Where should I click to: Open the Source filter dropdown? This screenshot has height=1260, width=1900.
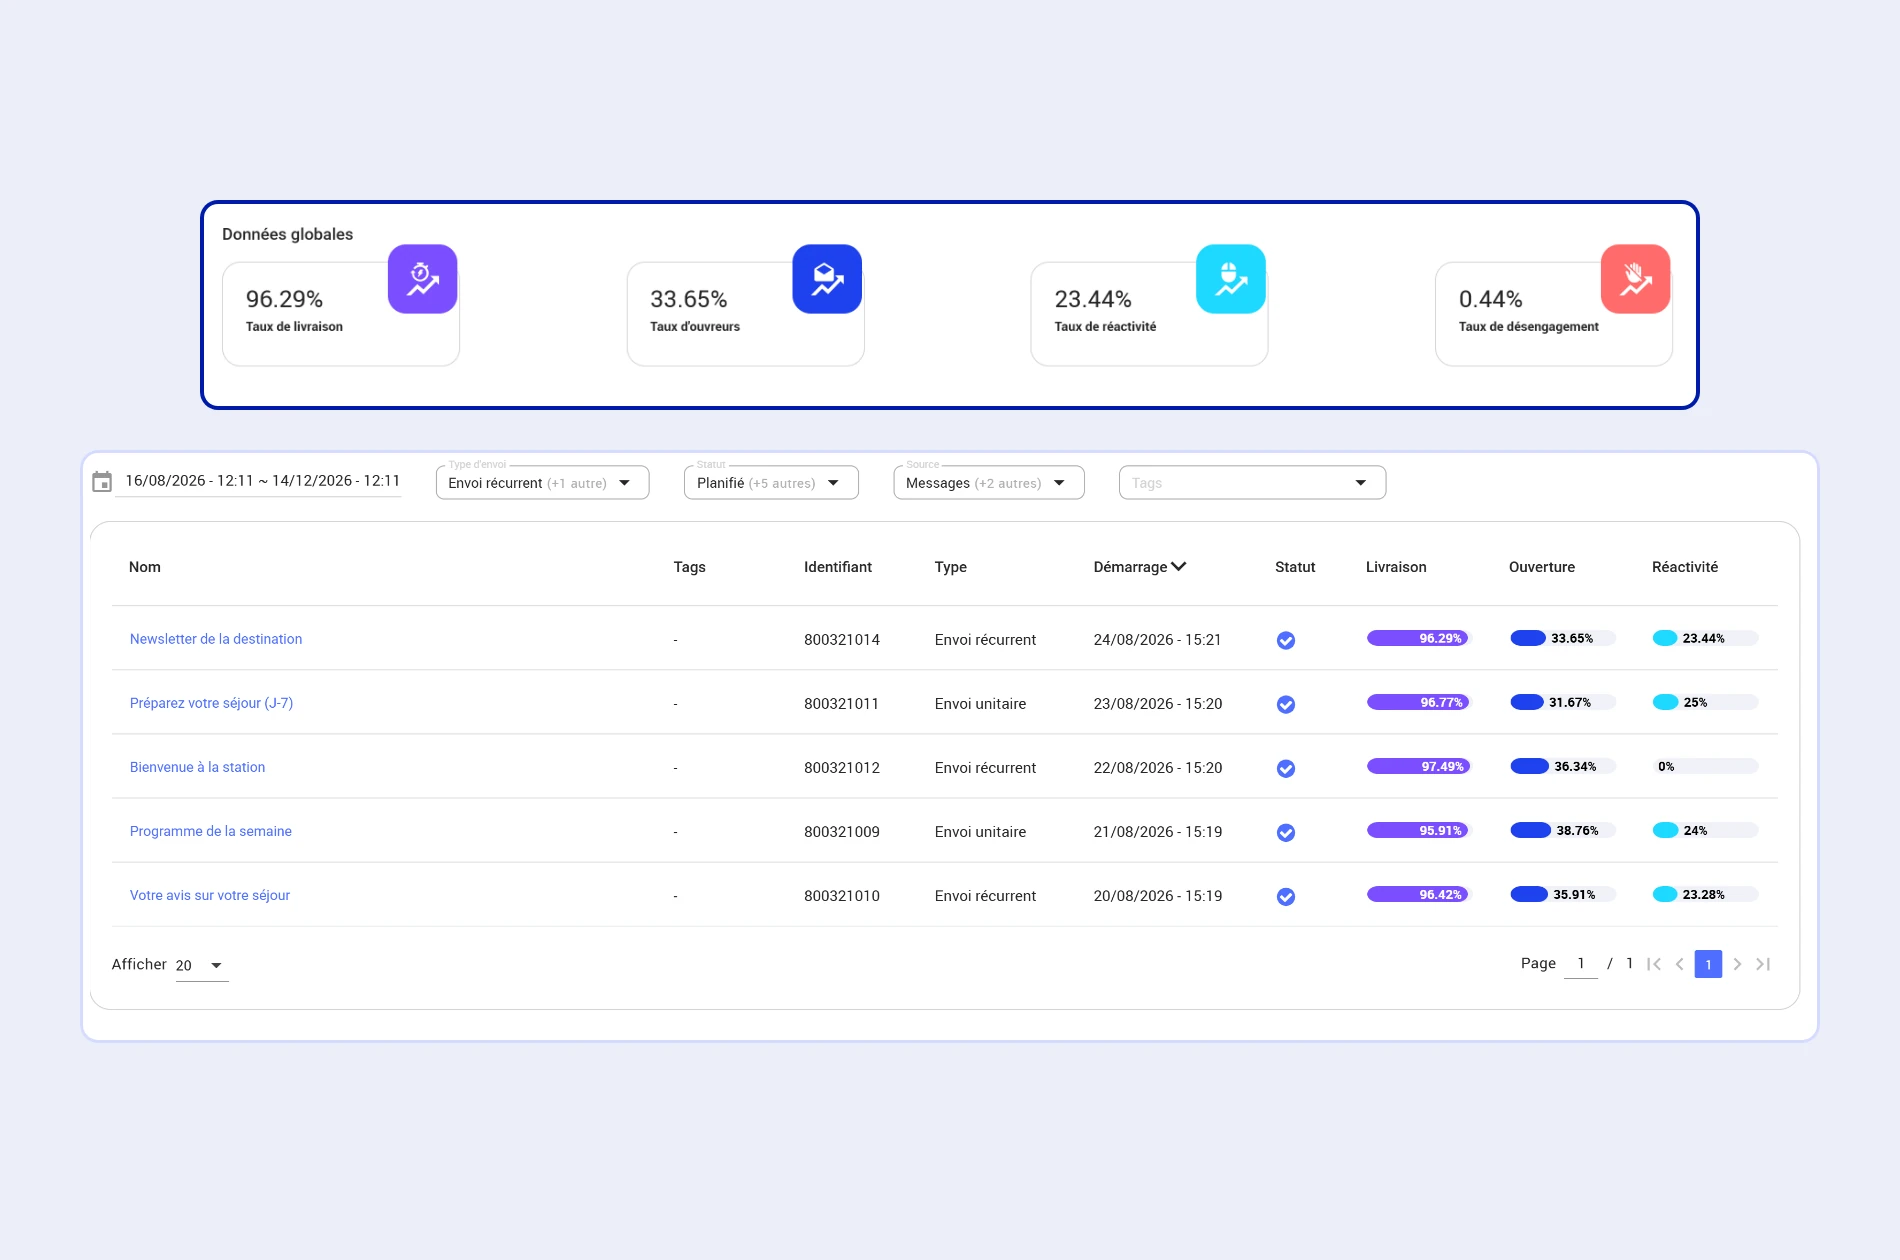tap(989, 482)
